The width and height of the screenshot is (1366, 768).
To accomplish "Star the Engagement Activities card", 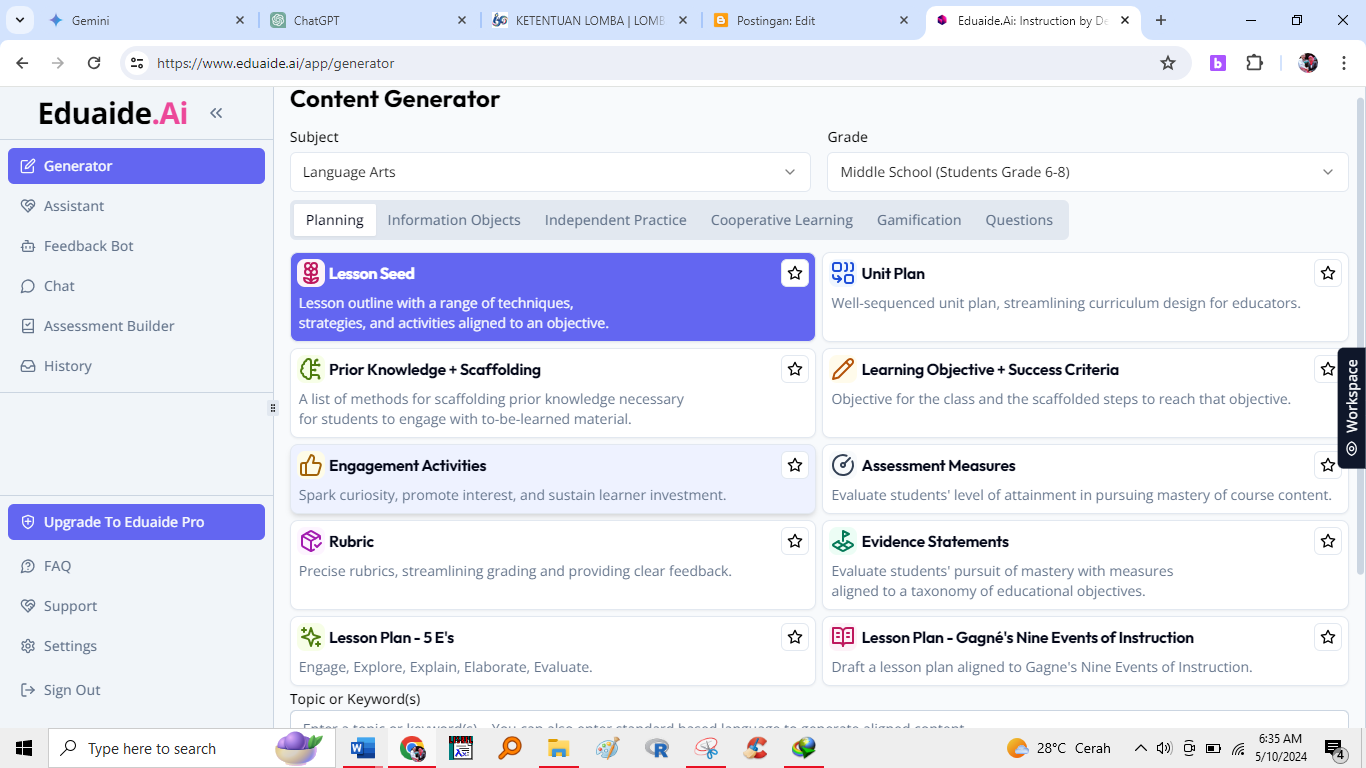I will coord(795,465).
